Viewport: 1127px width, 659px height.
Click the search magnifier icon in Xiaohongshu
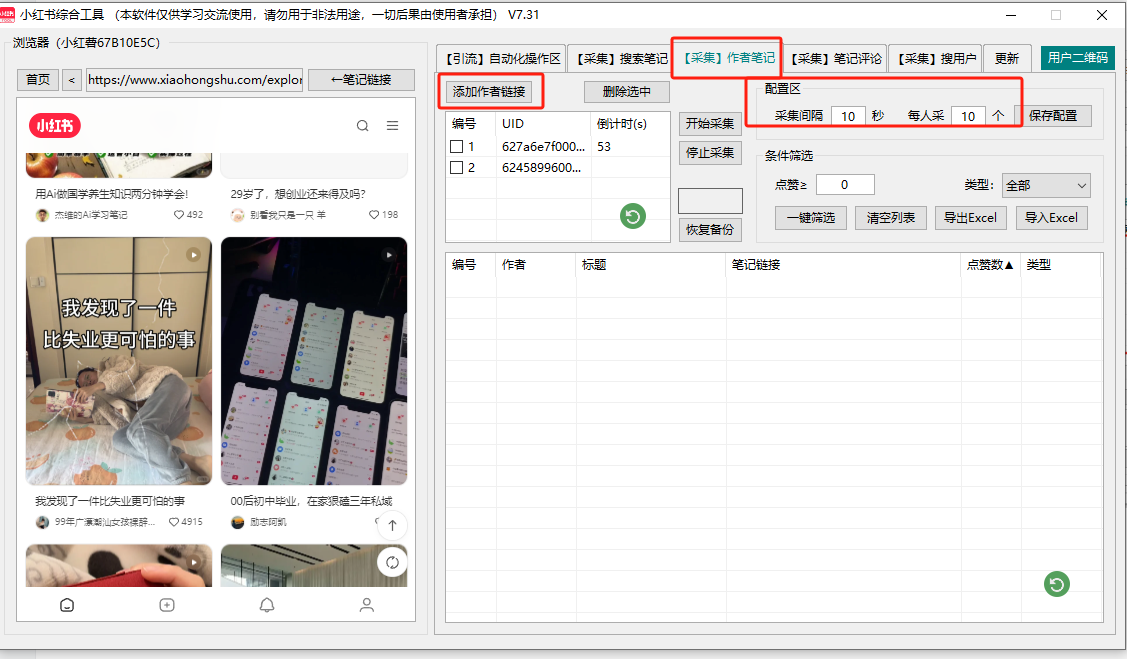[x=363, y=125]
